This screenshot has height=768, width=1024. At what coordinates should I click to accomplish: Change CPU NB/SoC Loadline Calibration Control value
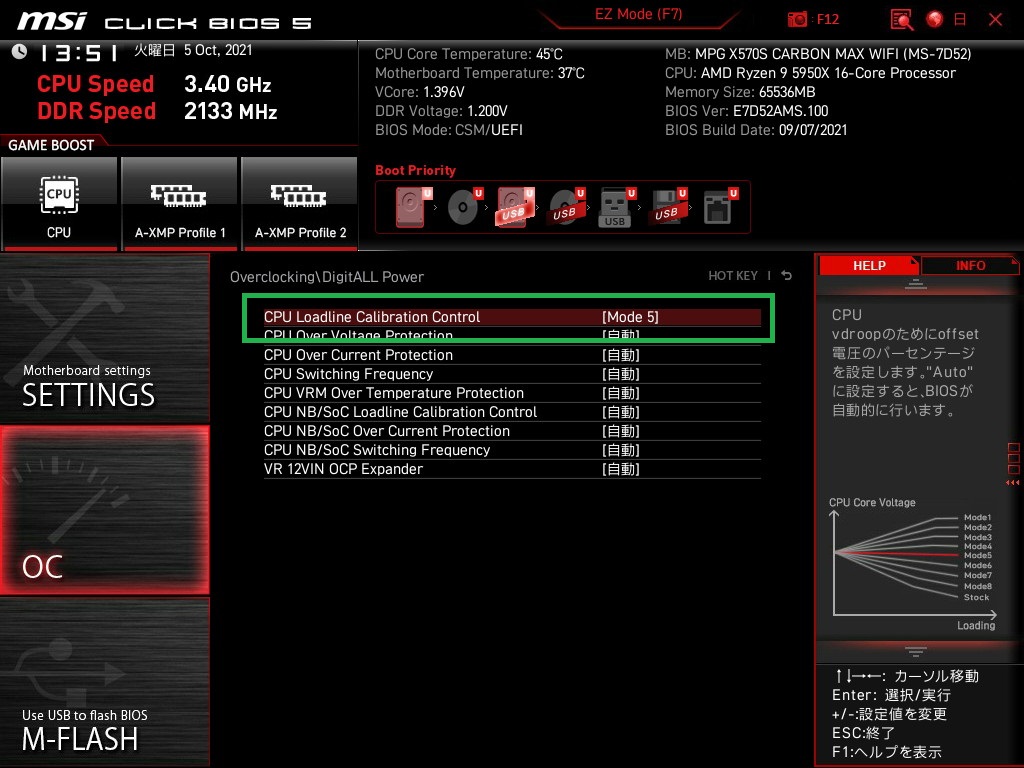tap(620, 411)
